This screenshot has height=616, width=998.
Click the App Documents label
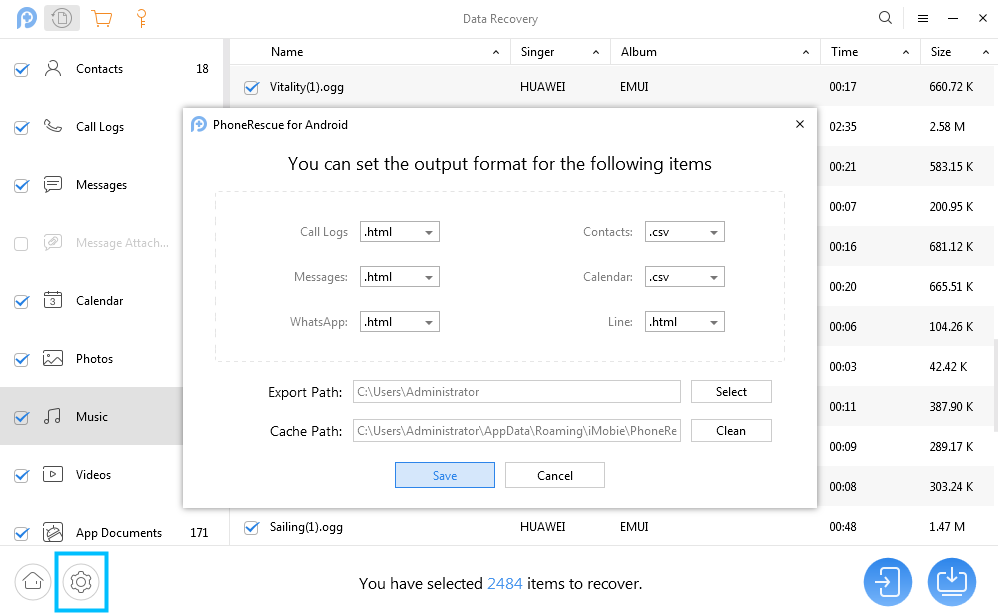(119, 533)
